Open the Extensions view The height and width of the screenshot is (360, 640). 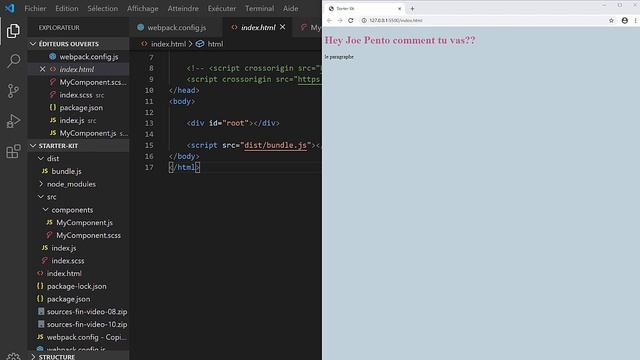[13, 151]
